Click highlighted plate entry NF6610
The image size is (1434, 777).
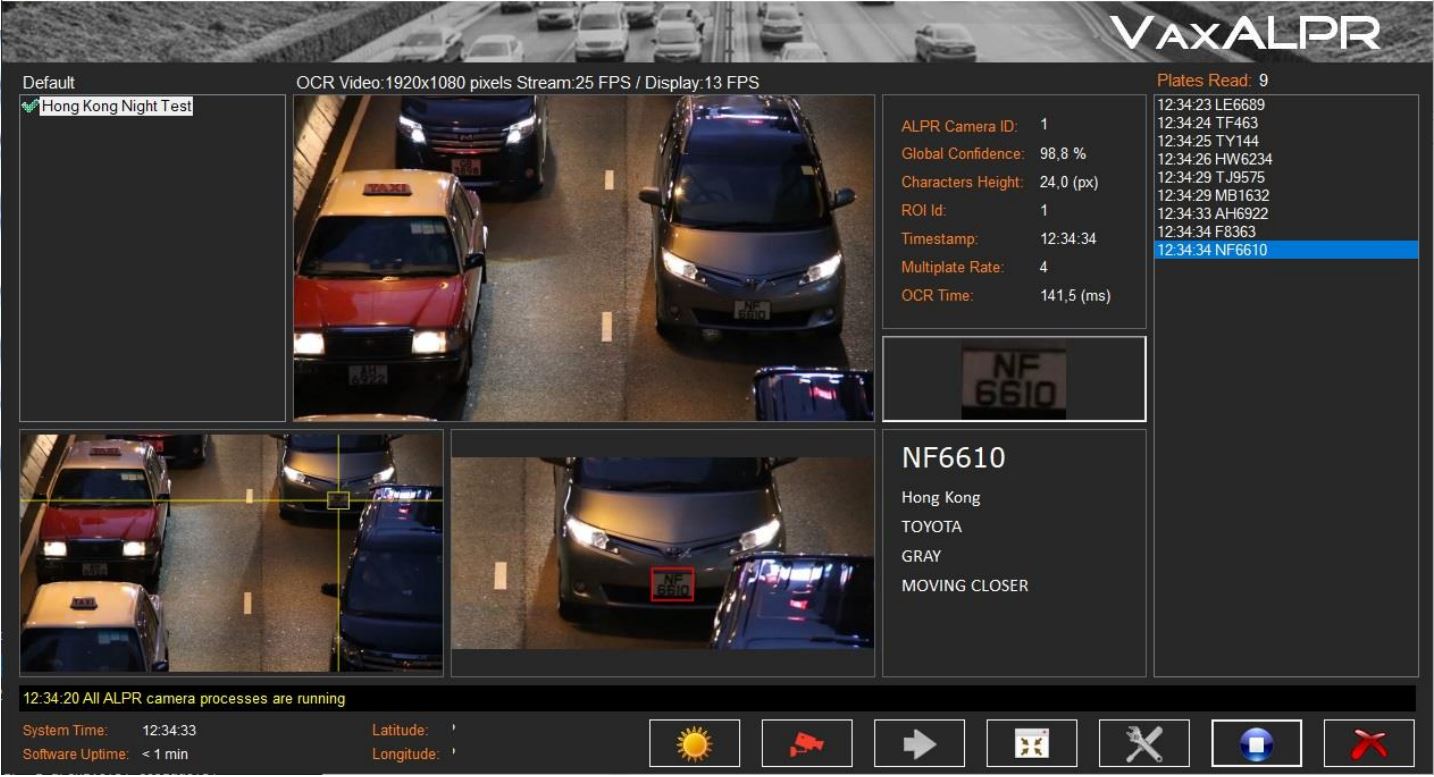(1211, 250)
